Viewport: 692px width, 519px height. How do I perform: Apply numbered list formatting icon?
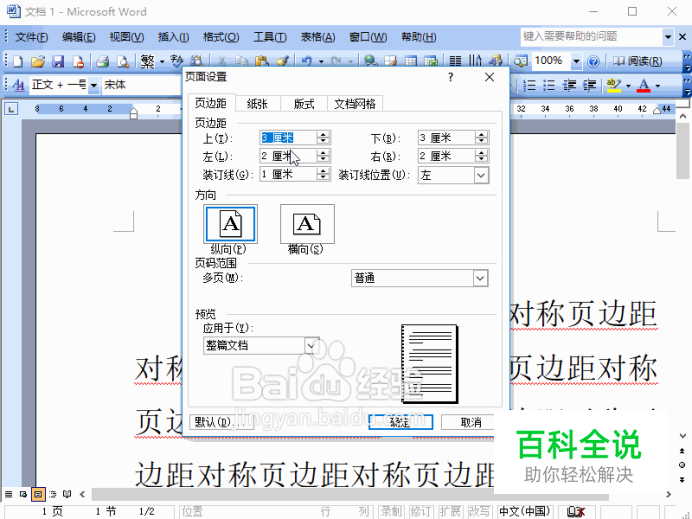coord(529,85)
